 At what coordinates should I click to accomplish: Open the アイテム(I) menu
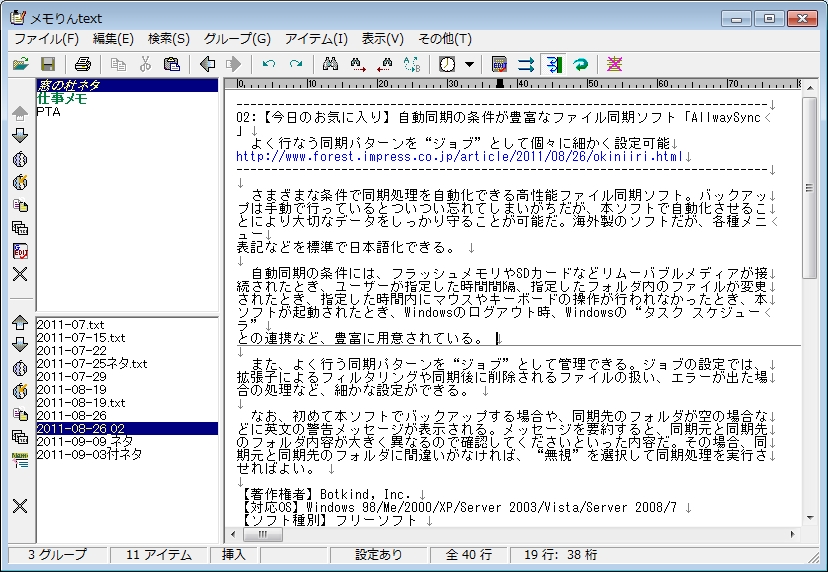tap(316, 39)
